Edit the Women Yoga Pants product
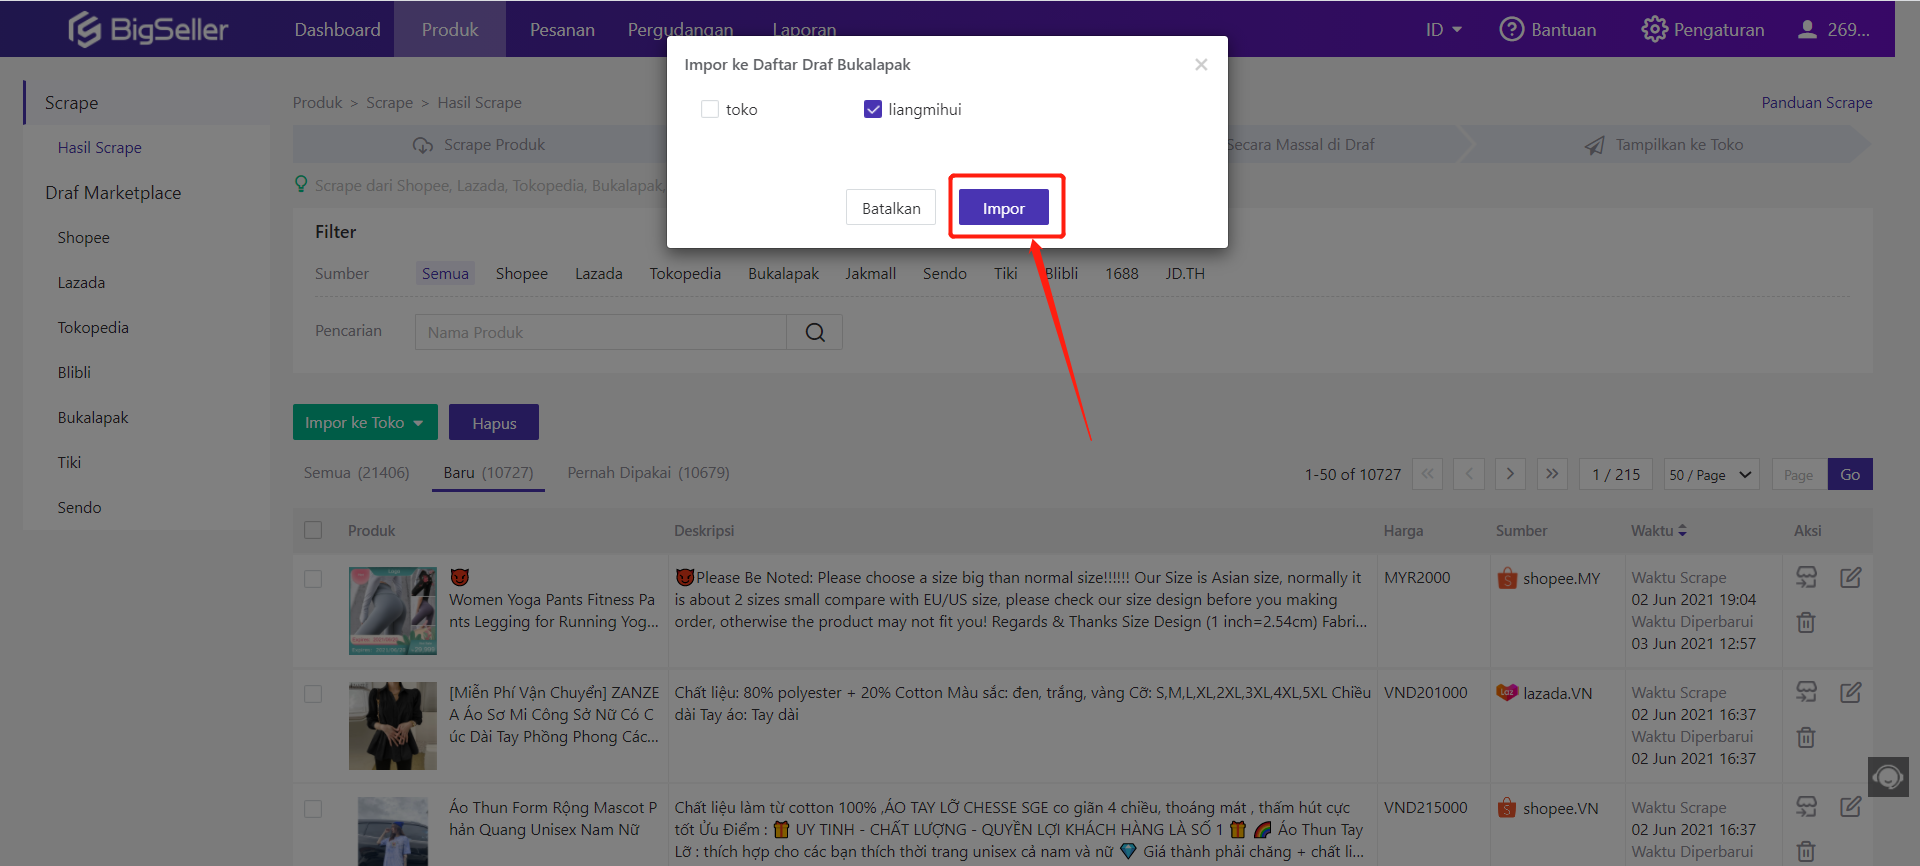This screenshot has width=1920, height=866. tap(1850, 577)
